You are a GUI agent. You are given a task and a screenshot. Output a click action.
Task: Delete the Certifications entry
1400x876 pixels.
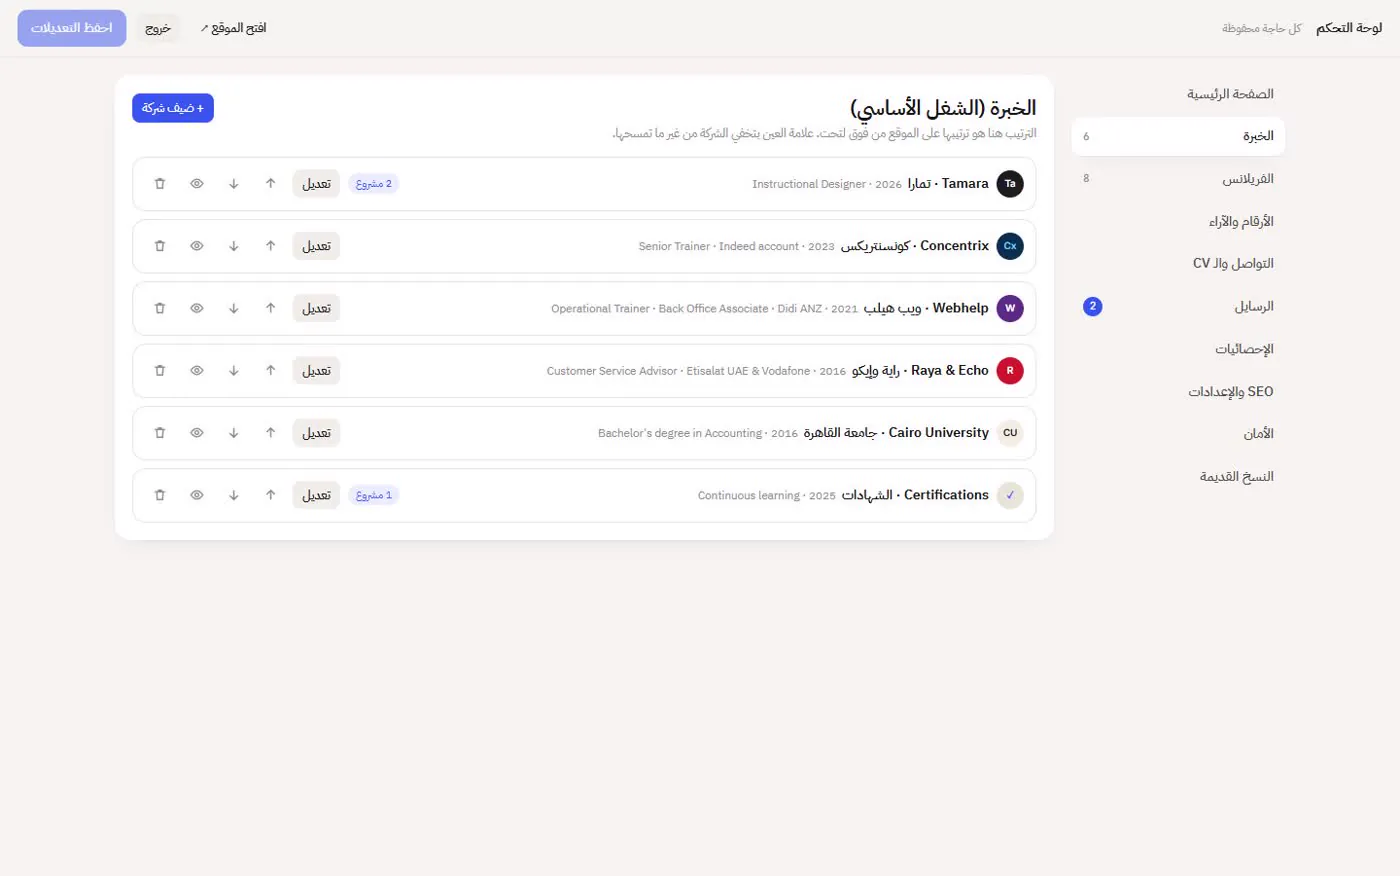coord(160,495)
